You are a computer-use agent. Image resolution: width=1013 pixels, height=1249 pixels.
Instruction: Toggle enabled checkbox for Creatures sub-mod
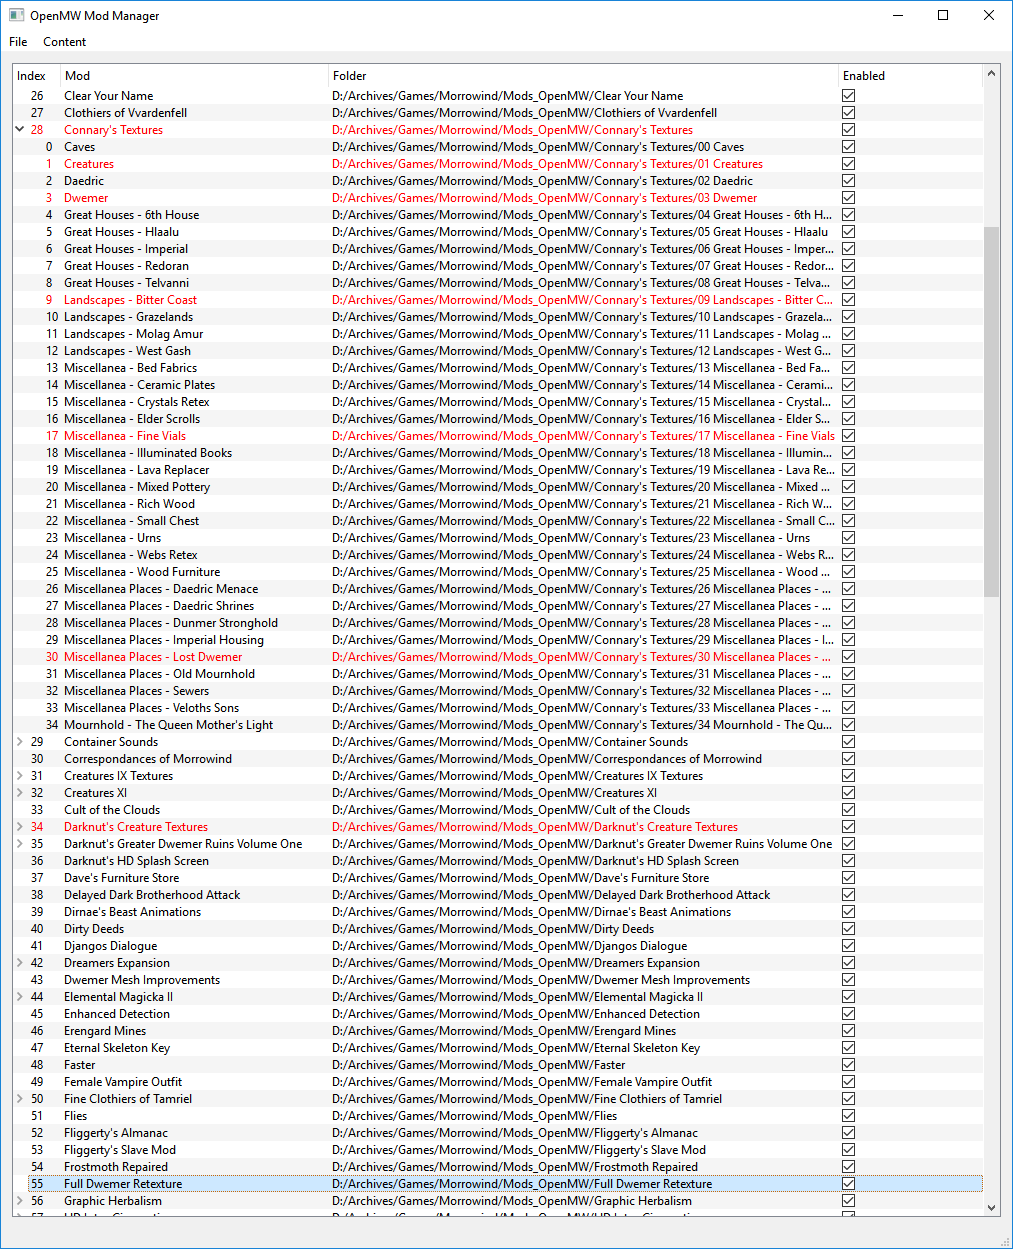pos(848,164)
